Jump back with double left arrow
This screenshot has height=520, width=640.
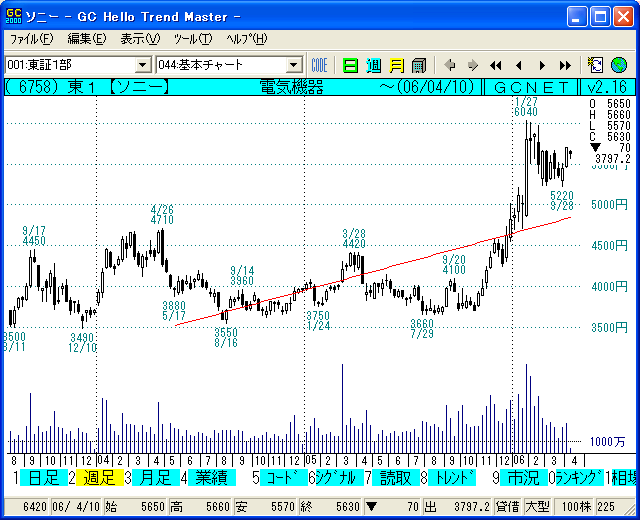pos(496,65)
